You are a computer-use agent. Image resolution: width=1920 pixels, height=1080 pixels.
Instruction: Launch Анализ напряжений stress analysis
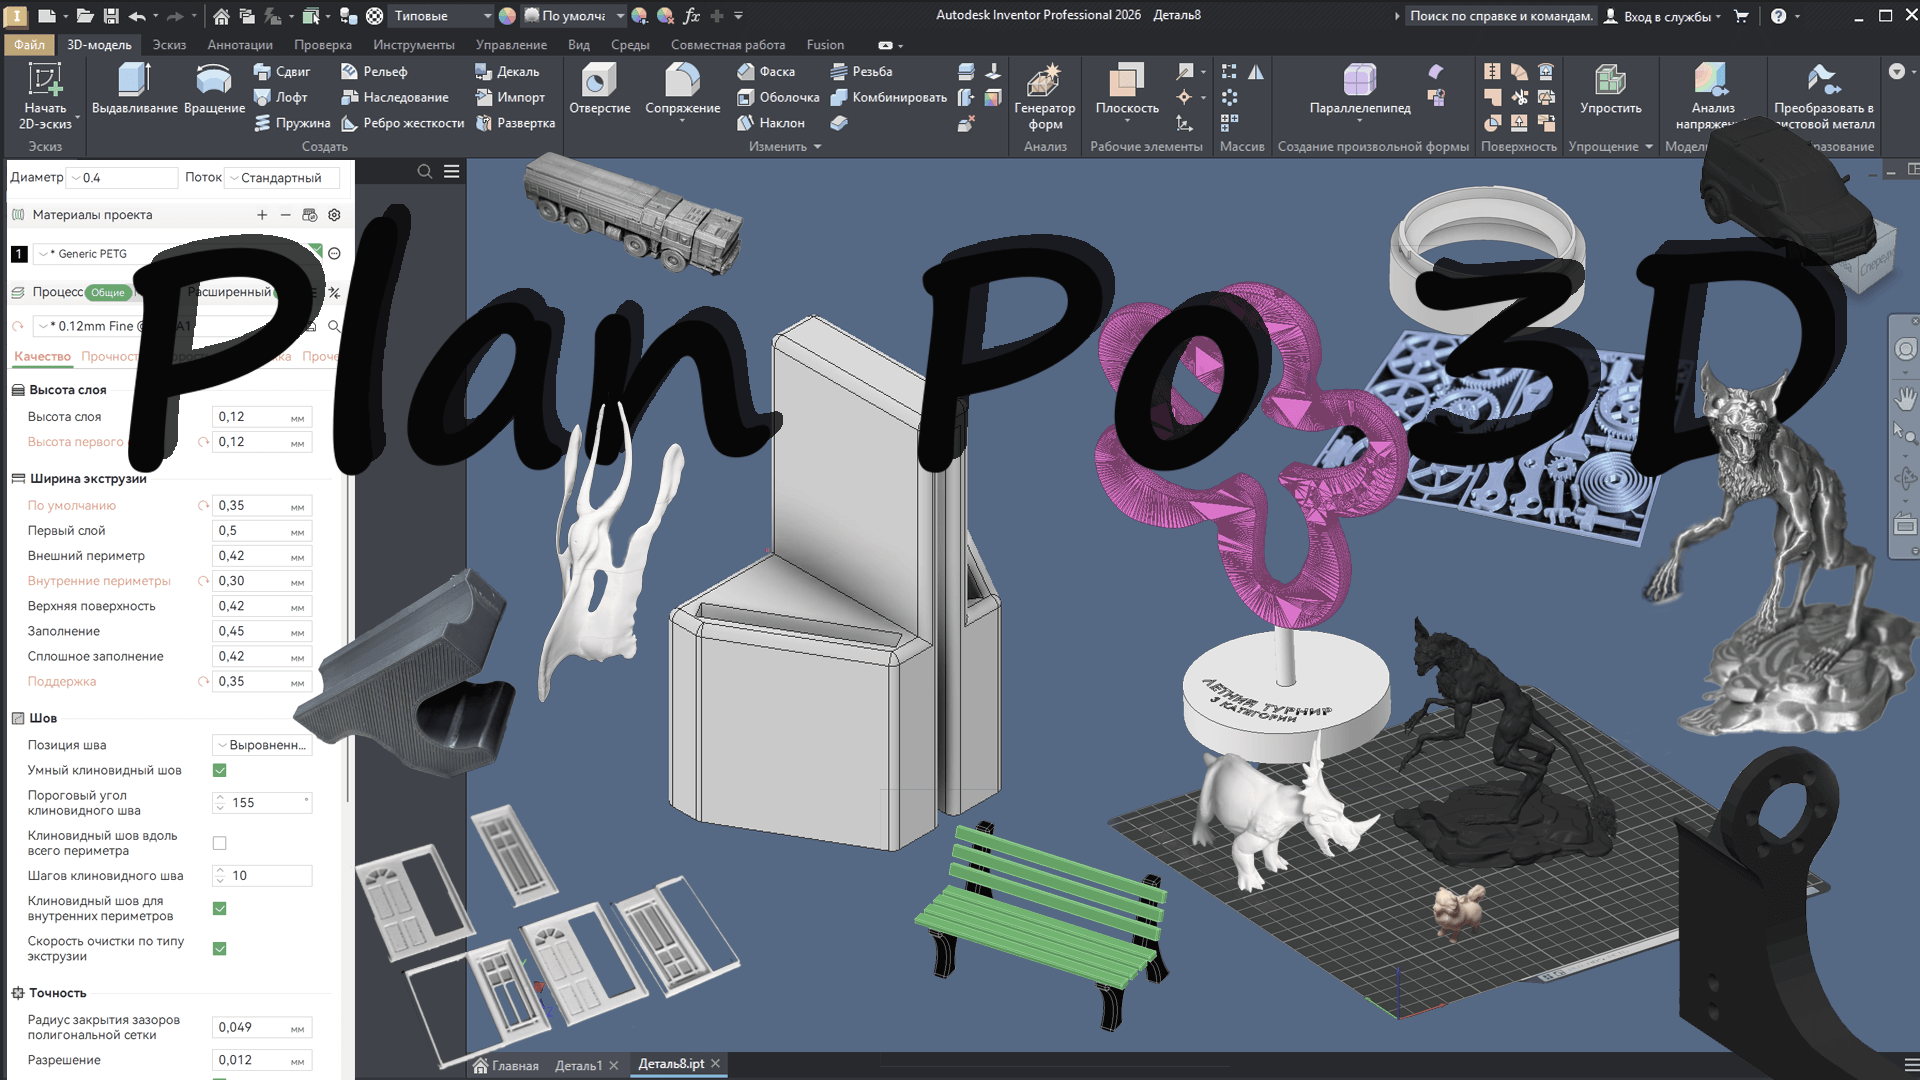click(1712, 96)
